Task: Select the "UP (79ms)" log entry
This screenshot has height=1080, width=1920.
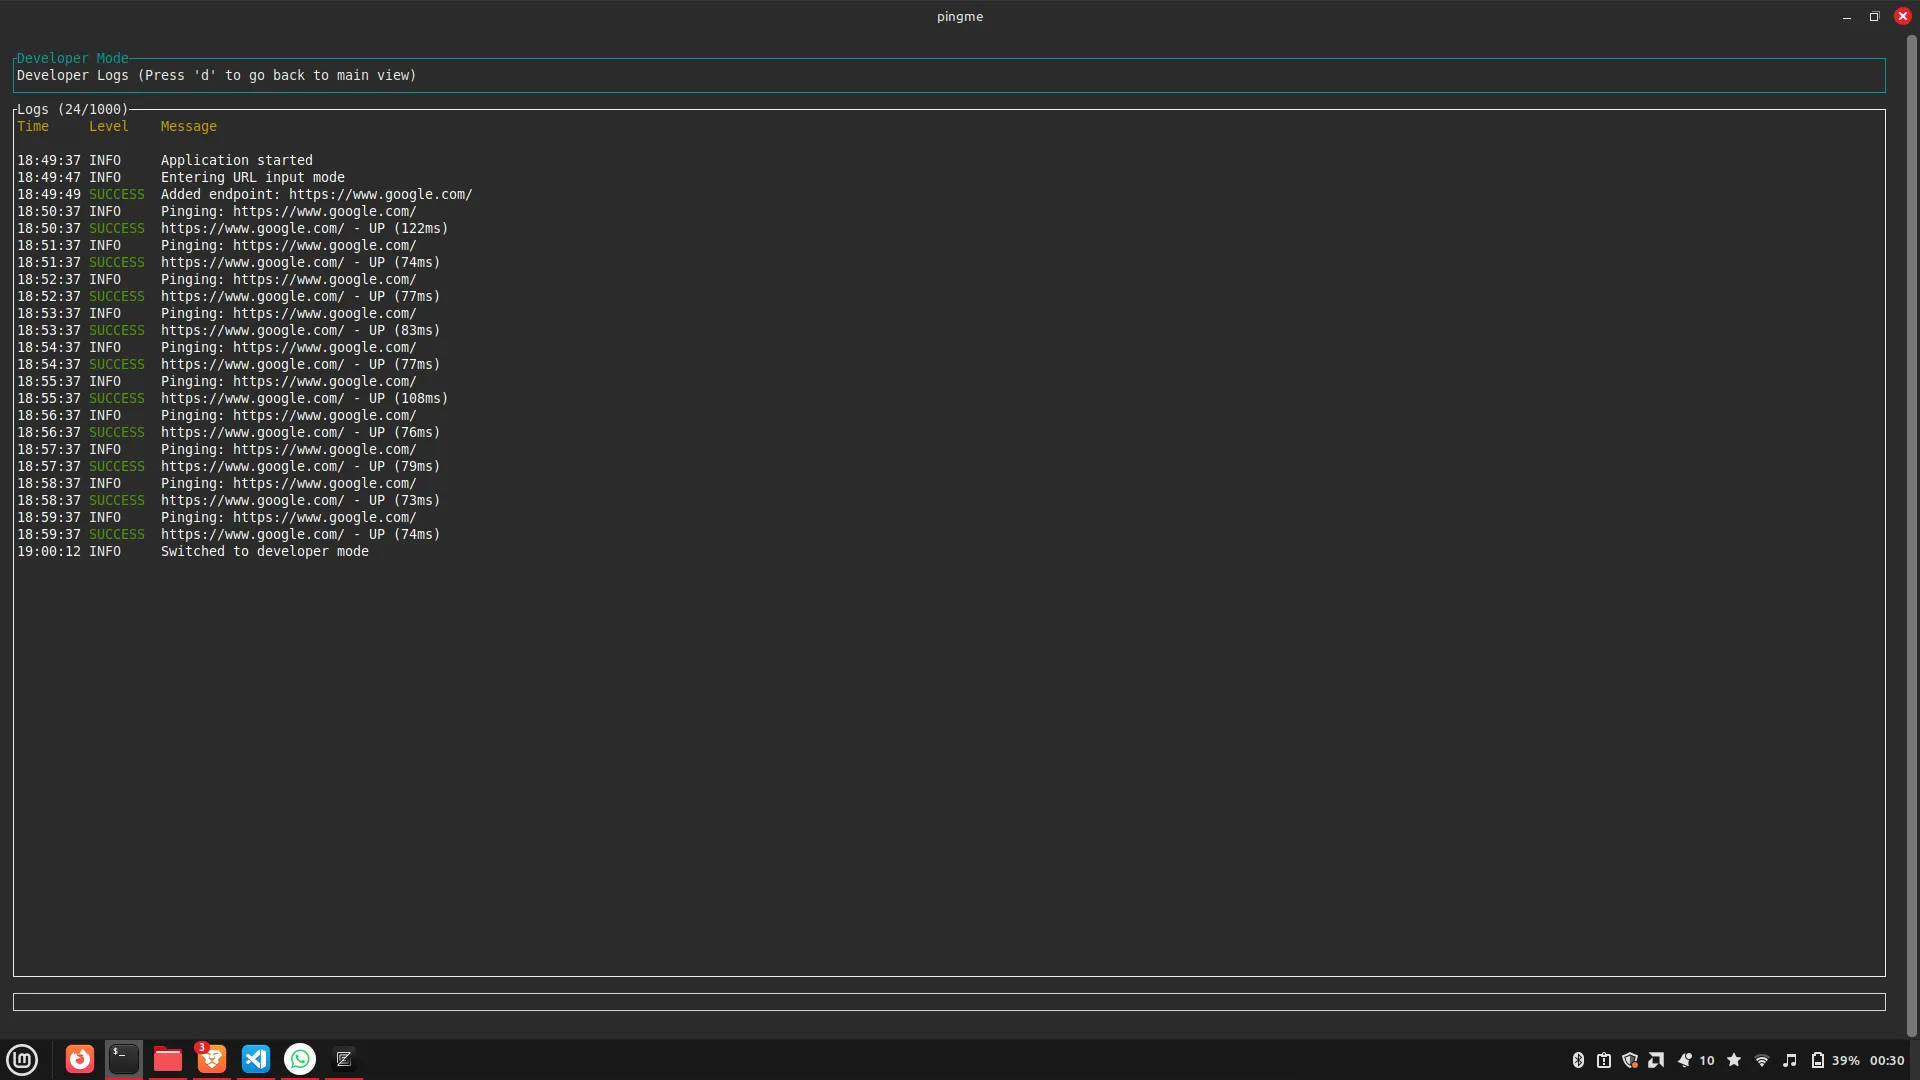Action: (229, 466)
